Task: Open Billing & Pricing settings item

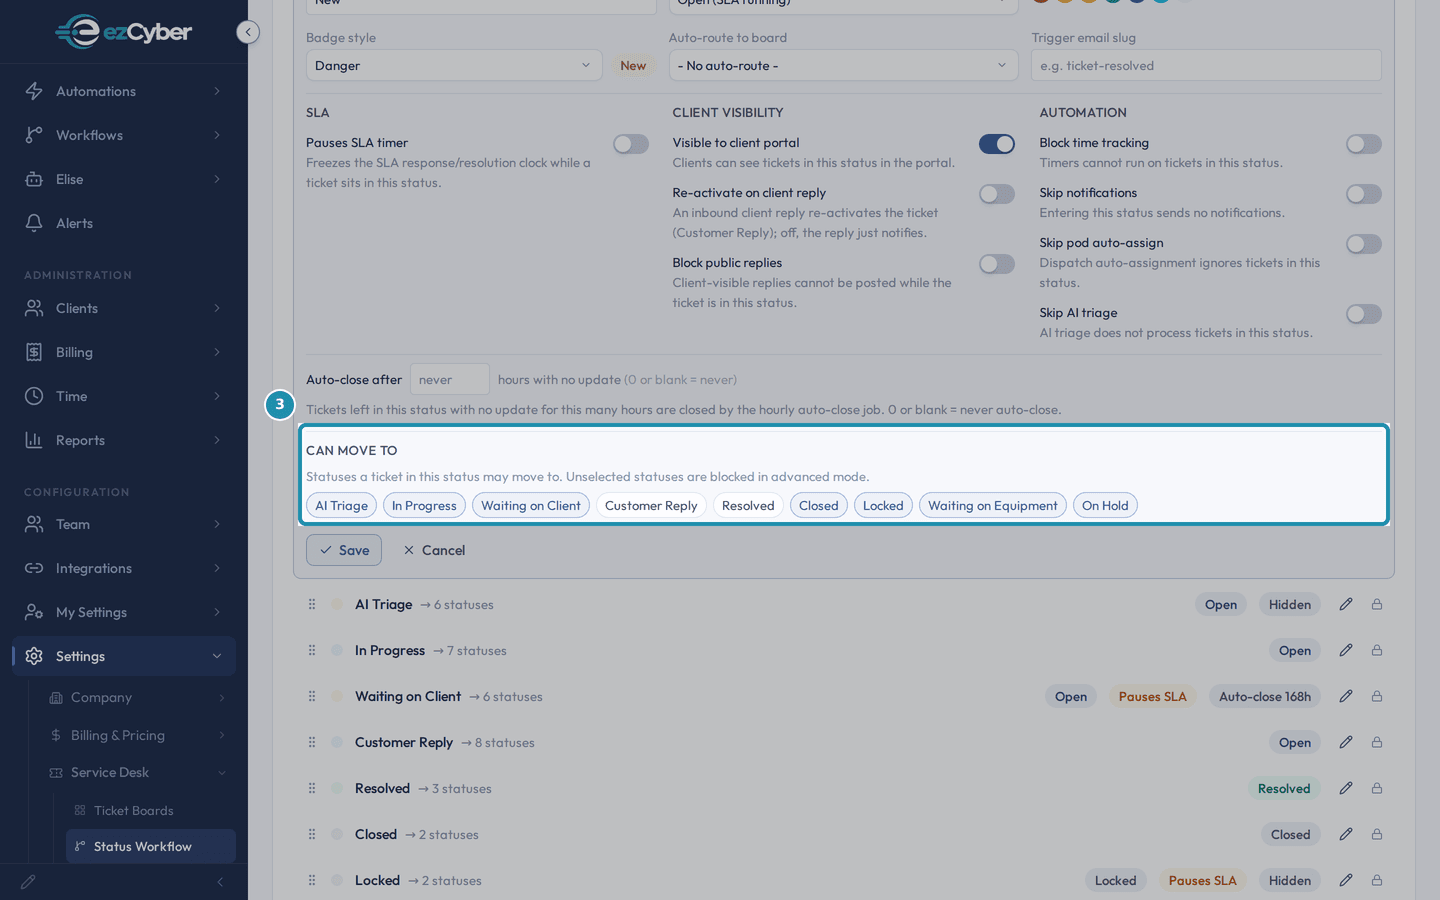Action: (137, 735)
